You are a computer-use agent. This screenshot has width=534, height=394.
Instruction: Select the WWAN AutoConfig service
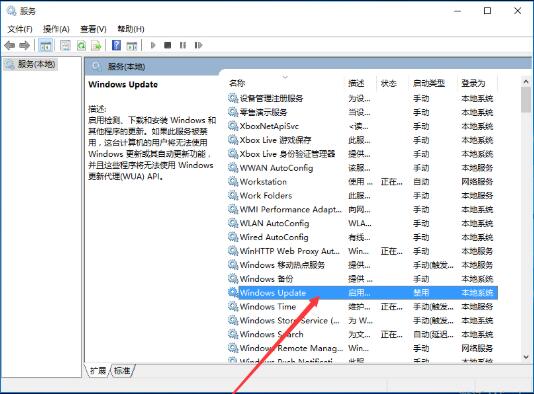coord(362,168)
